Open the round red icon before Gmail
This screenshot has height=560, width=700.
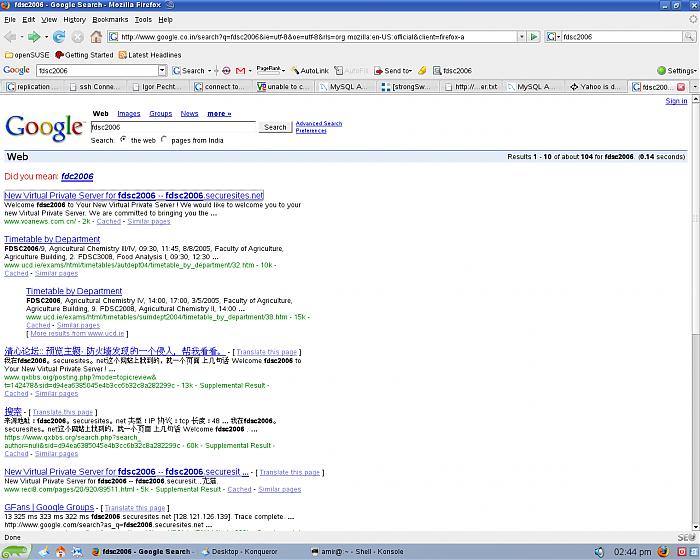(x=226, y=71)
